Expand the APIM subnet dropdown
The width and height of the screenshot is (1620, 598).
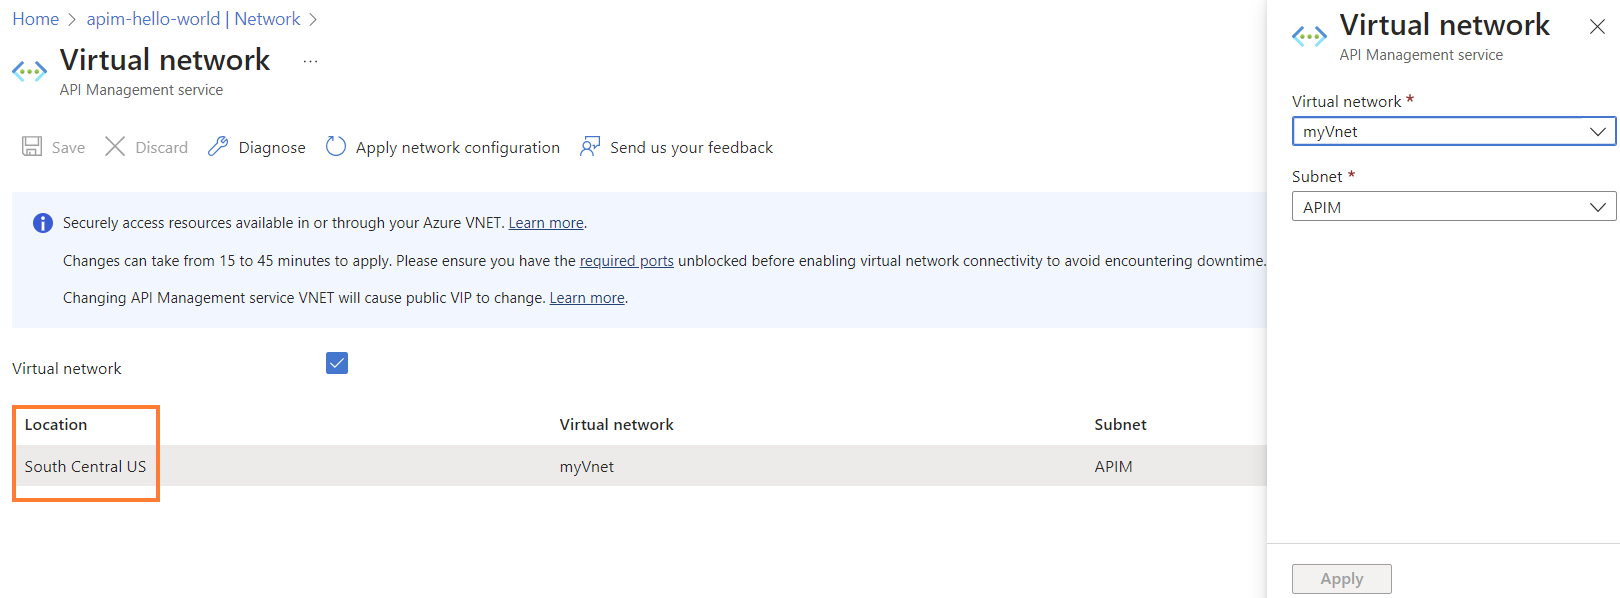[1454, 207]
